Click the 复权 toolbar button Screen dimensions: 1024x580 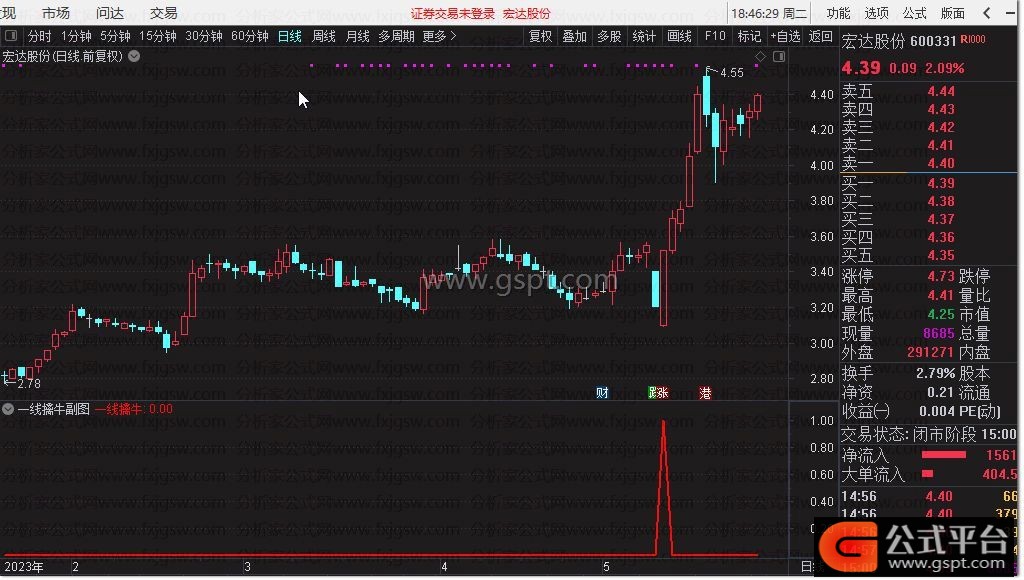[541, 36]
